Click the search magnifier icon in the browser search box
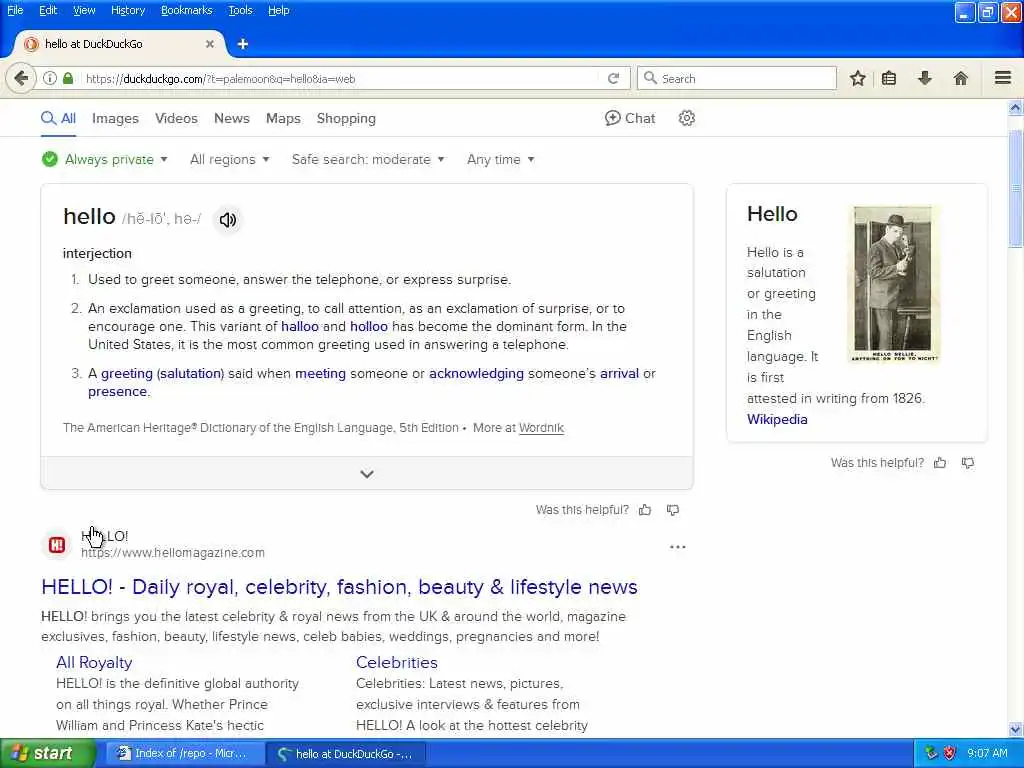The width and height of the screenshot is (1024, 768). coord(650,78)
